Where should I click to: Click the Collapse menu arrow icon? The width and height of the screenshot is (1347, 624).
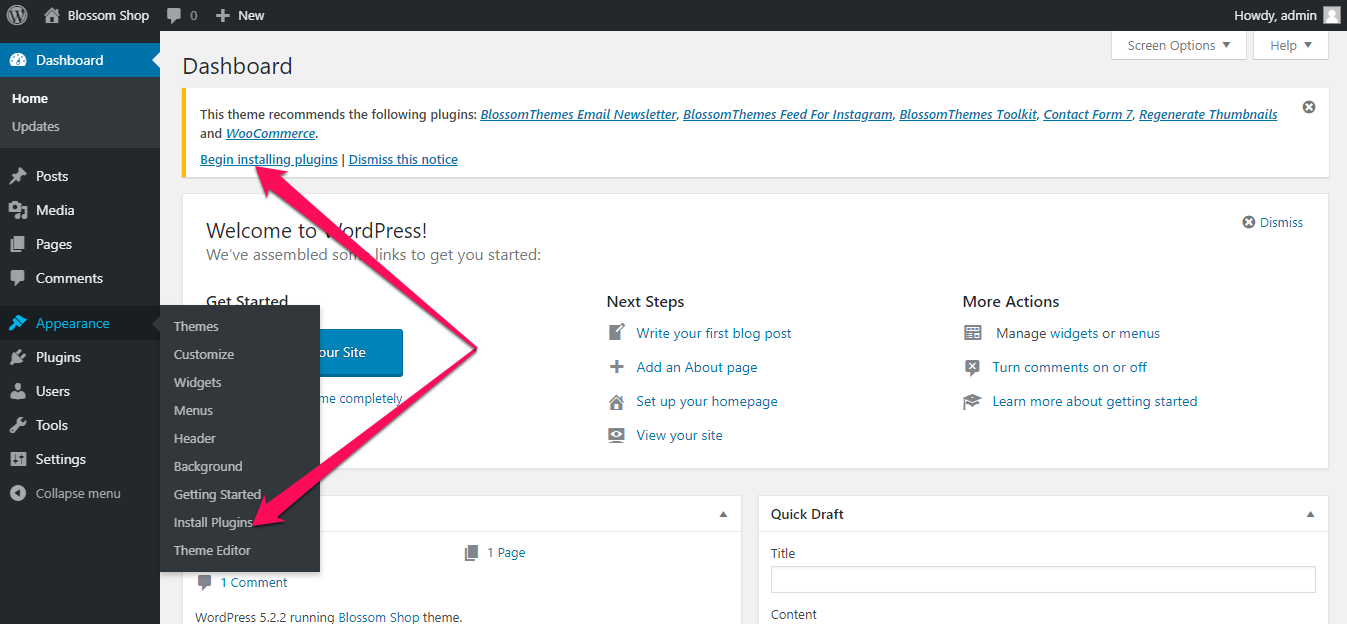[18, 493]
